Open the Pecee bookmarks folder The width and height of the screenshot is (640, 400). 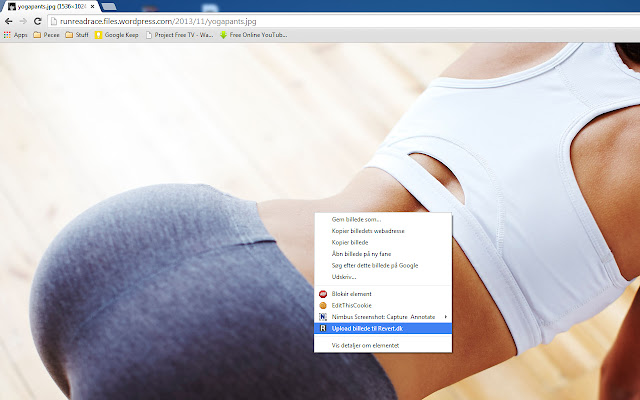[46, 35]
